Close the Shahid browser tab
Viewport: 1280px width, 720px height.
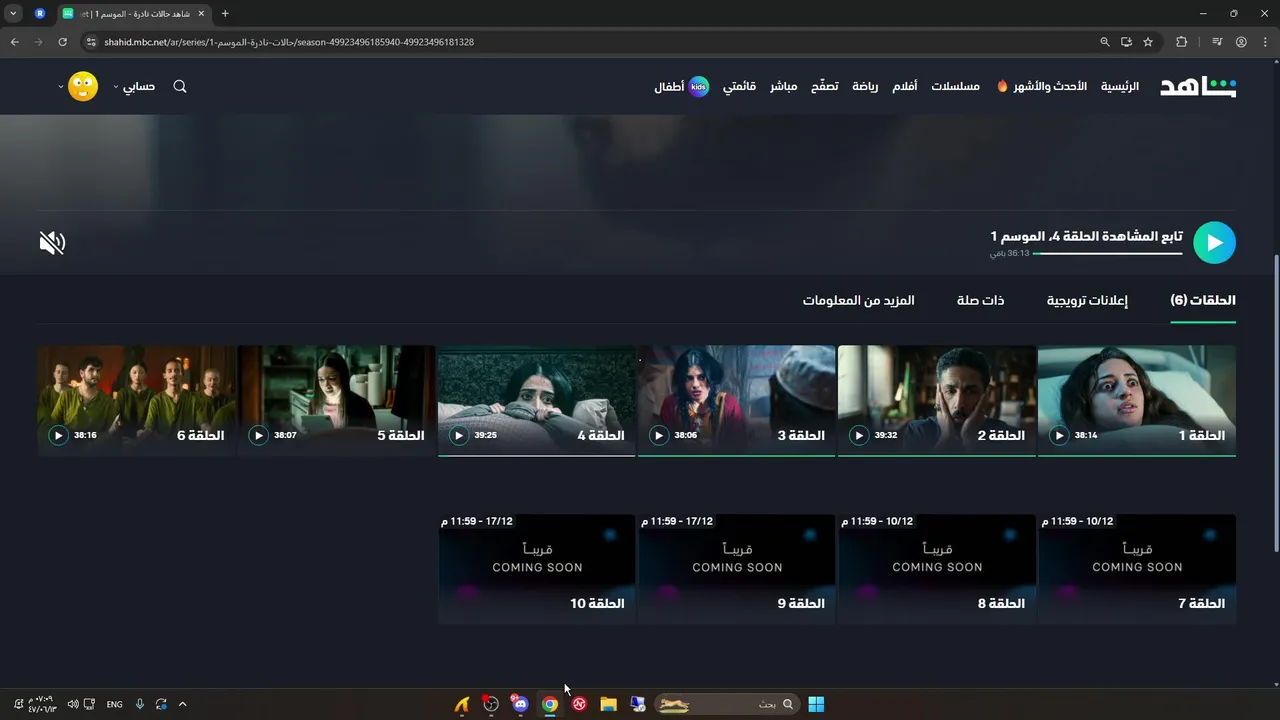[201, 14]
